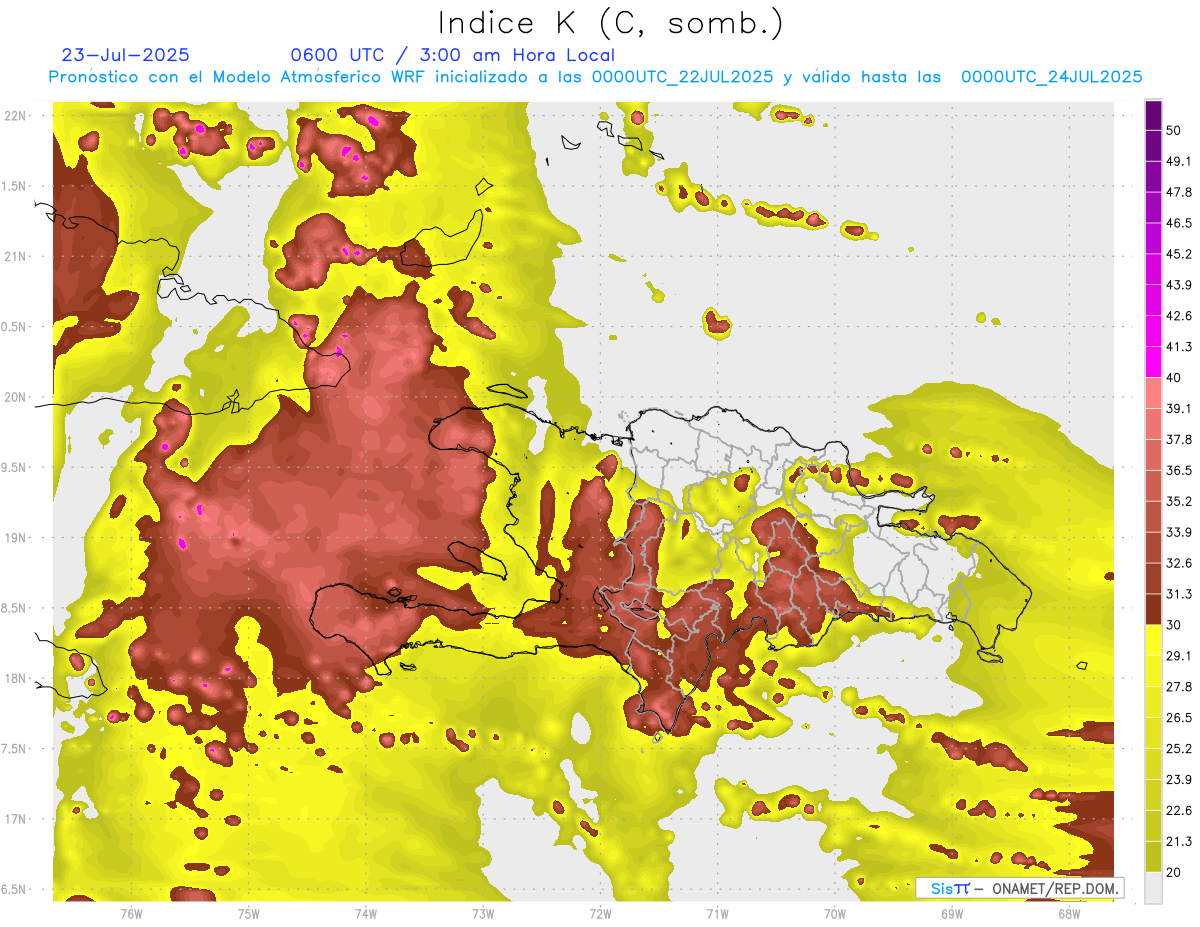Click the "22.6" color scale value

(x=1179, y=811)
